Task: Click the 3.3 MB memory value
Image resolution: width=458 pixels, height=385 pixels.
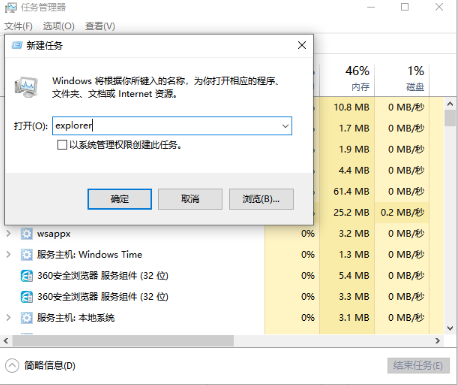Action: tap(354, 297)
